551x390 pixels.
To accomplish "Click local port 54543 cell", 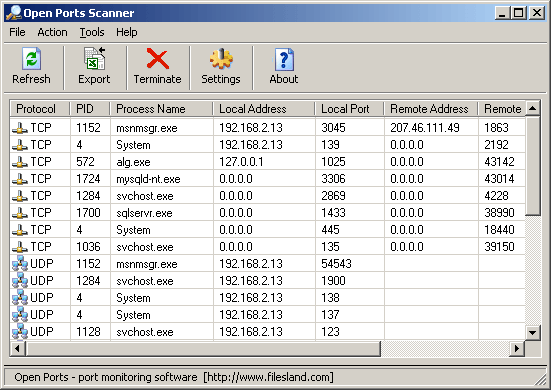I will pyautogui.click(x=336, y=264).
